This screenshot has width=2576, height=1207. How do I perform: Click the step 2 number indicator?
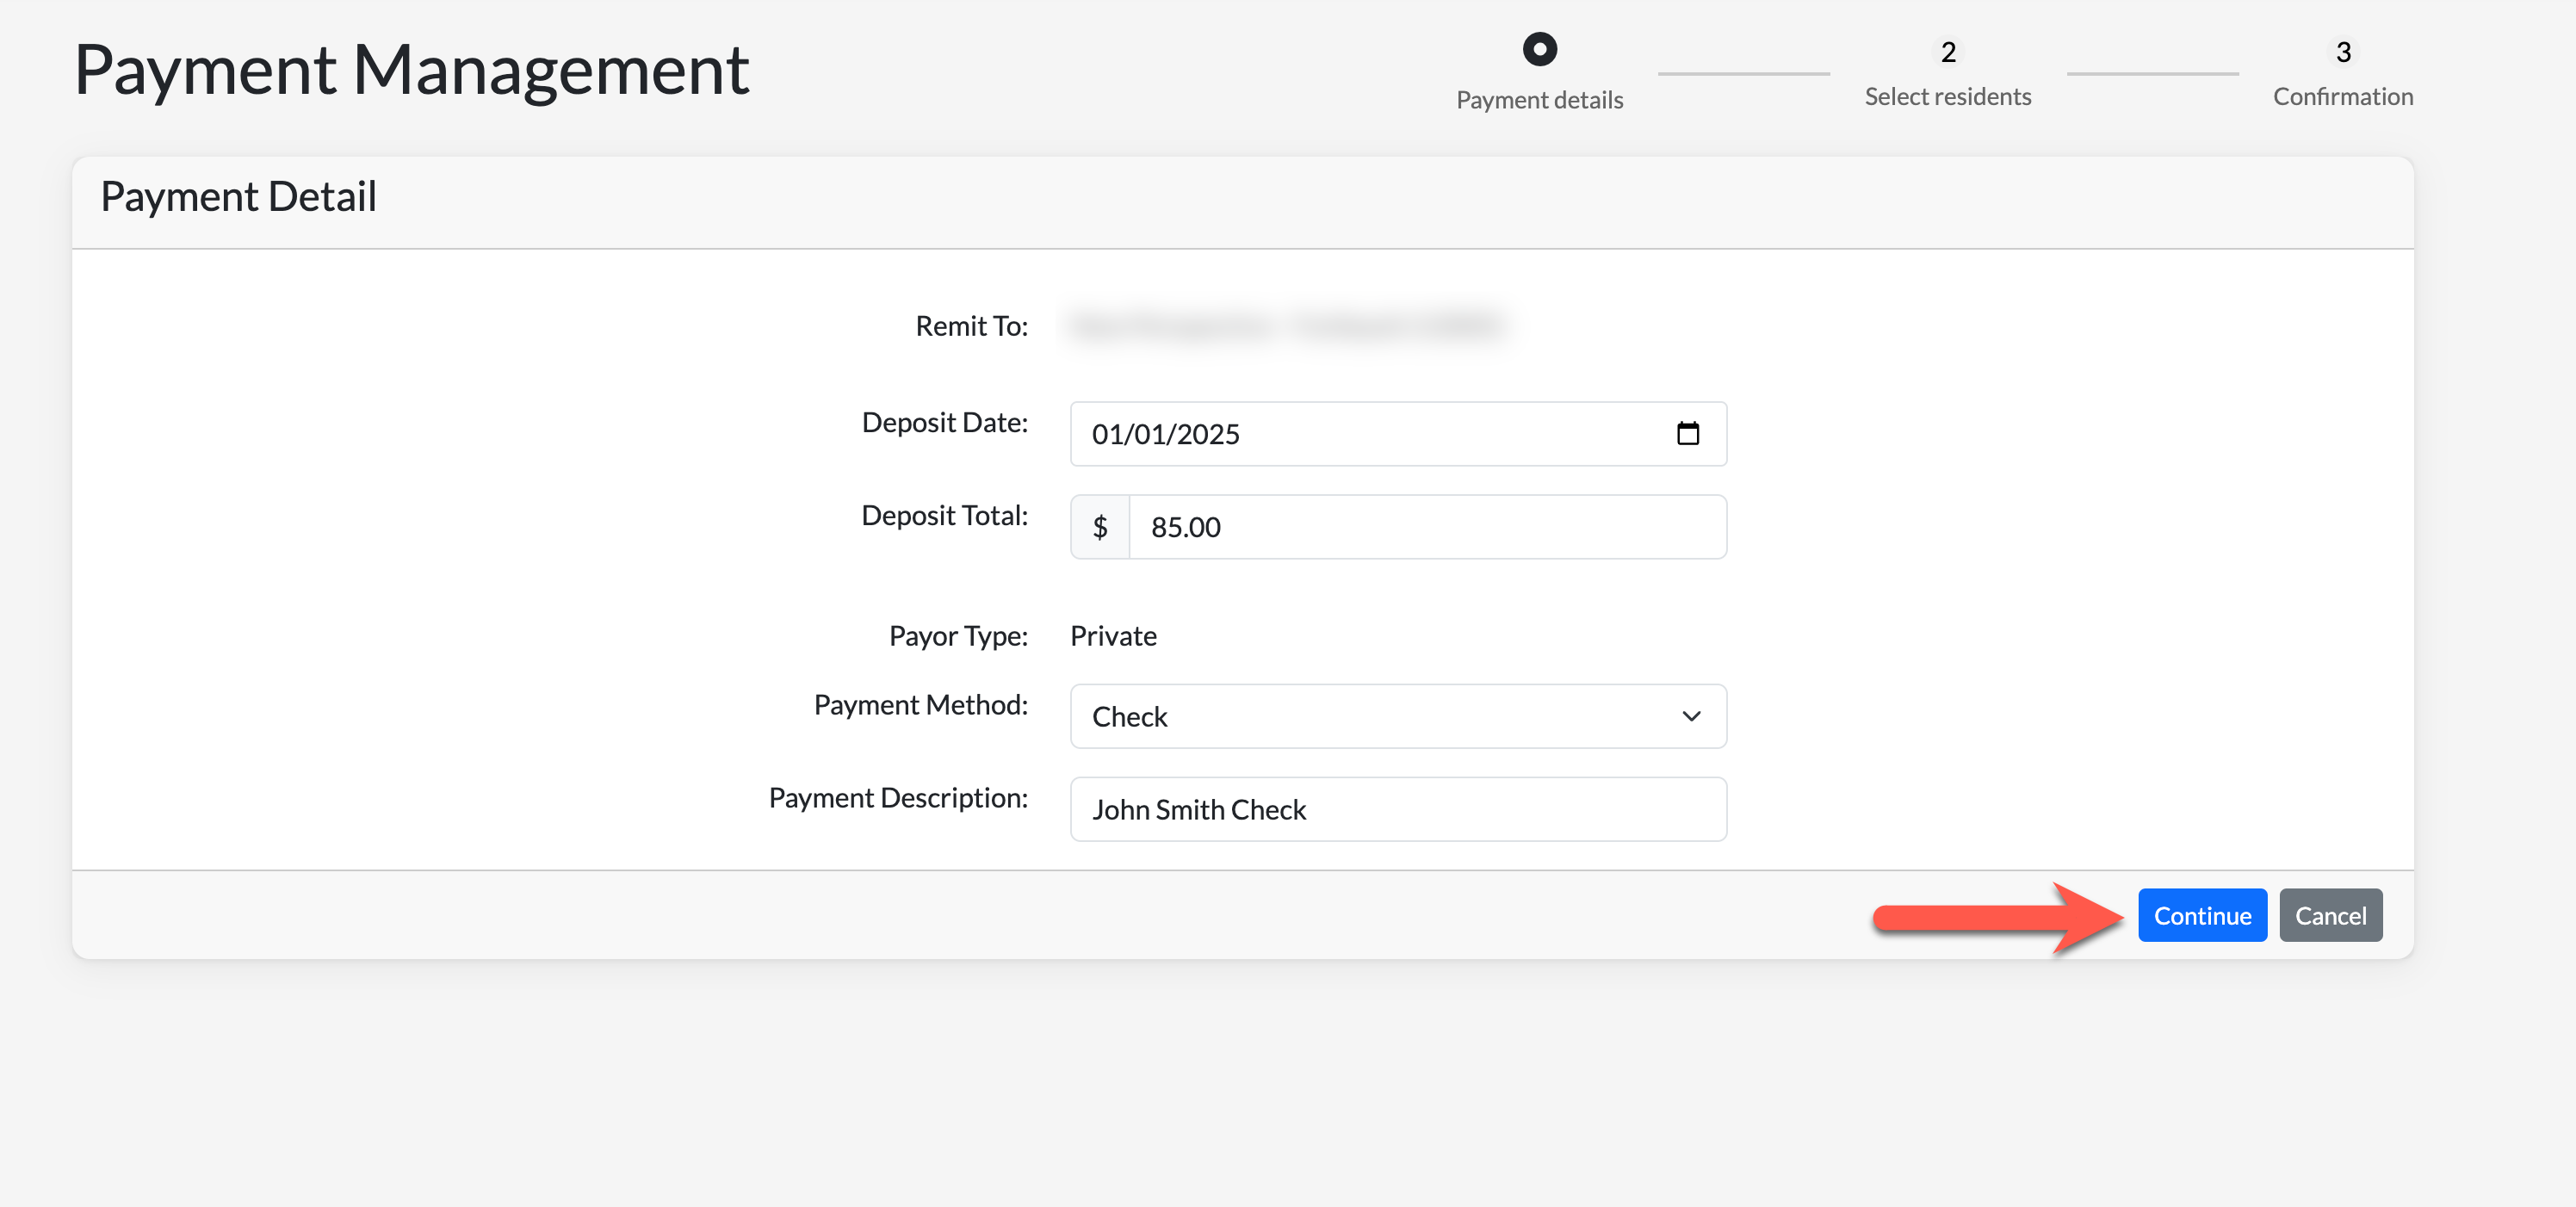click(1947, 52)
